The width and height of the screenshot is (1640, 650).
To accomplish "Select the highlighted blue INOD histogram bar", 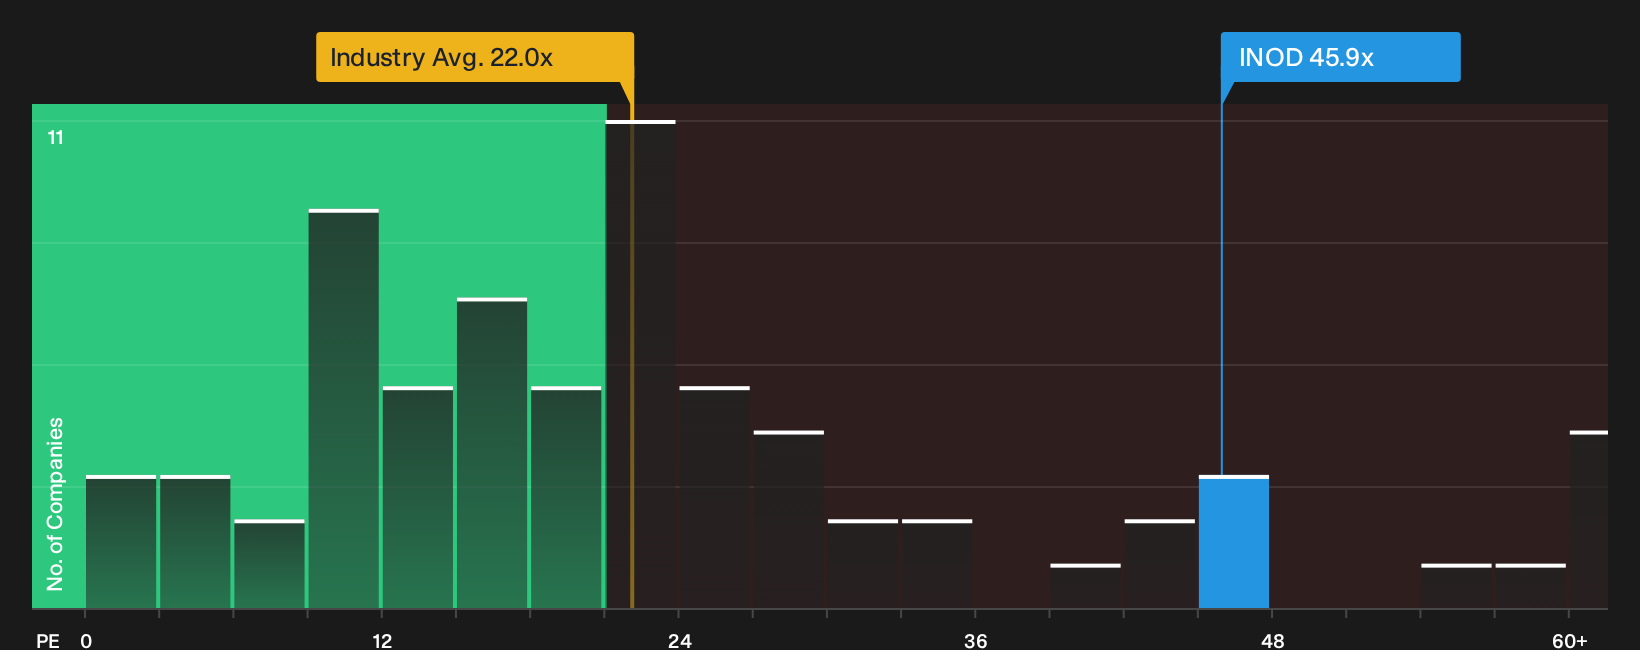I will 1234,542.
